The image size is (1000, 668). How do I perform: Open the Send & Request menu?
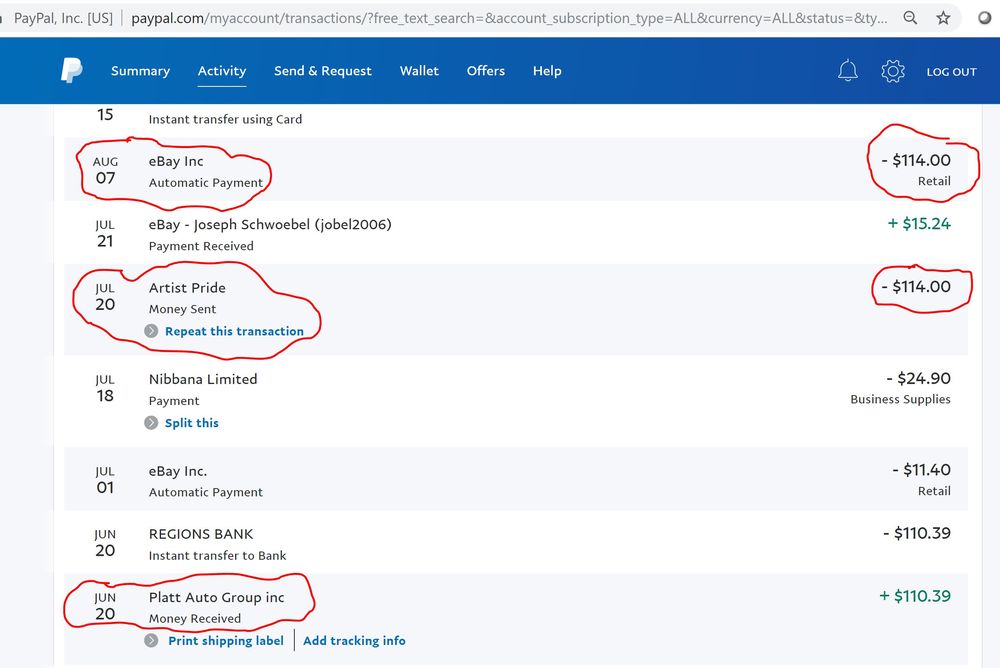(322, 71)
